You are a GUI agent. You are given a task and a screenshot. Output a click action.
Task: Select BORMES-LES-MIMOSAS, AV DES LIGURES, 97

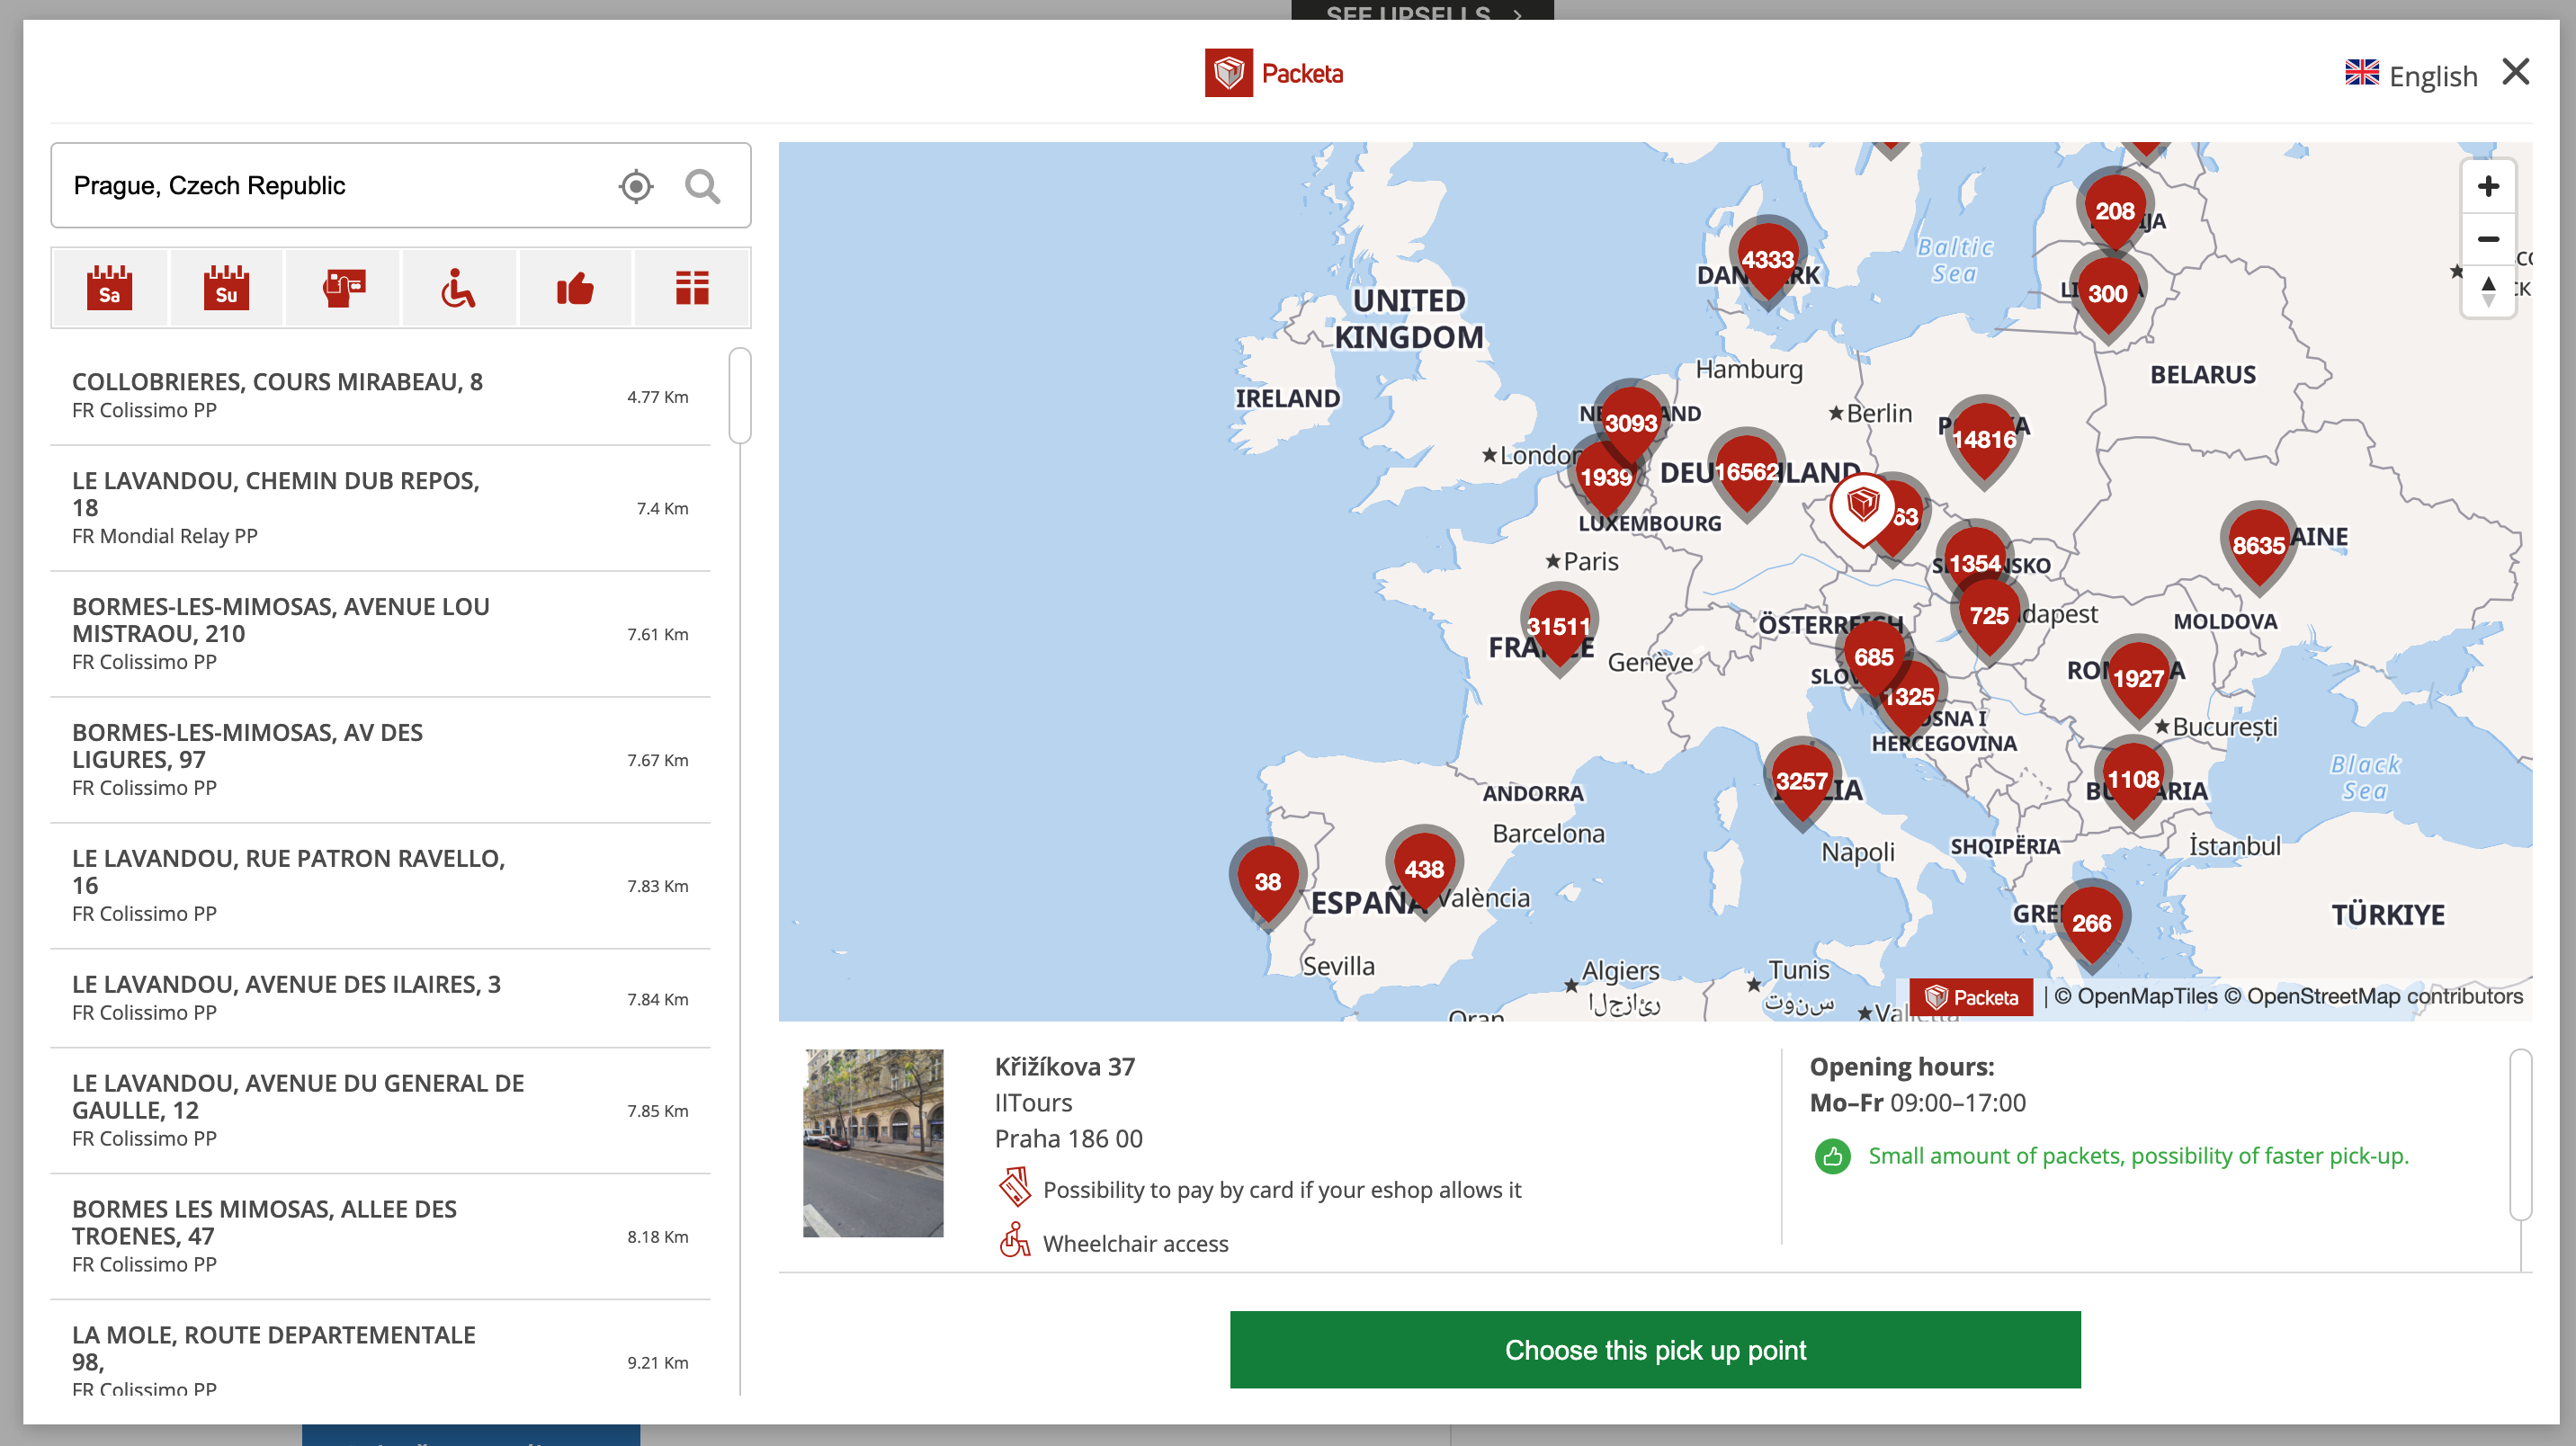(380, 760)
